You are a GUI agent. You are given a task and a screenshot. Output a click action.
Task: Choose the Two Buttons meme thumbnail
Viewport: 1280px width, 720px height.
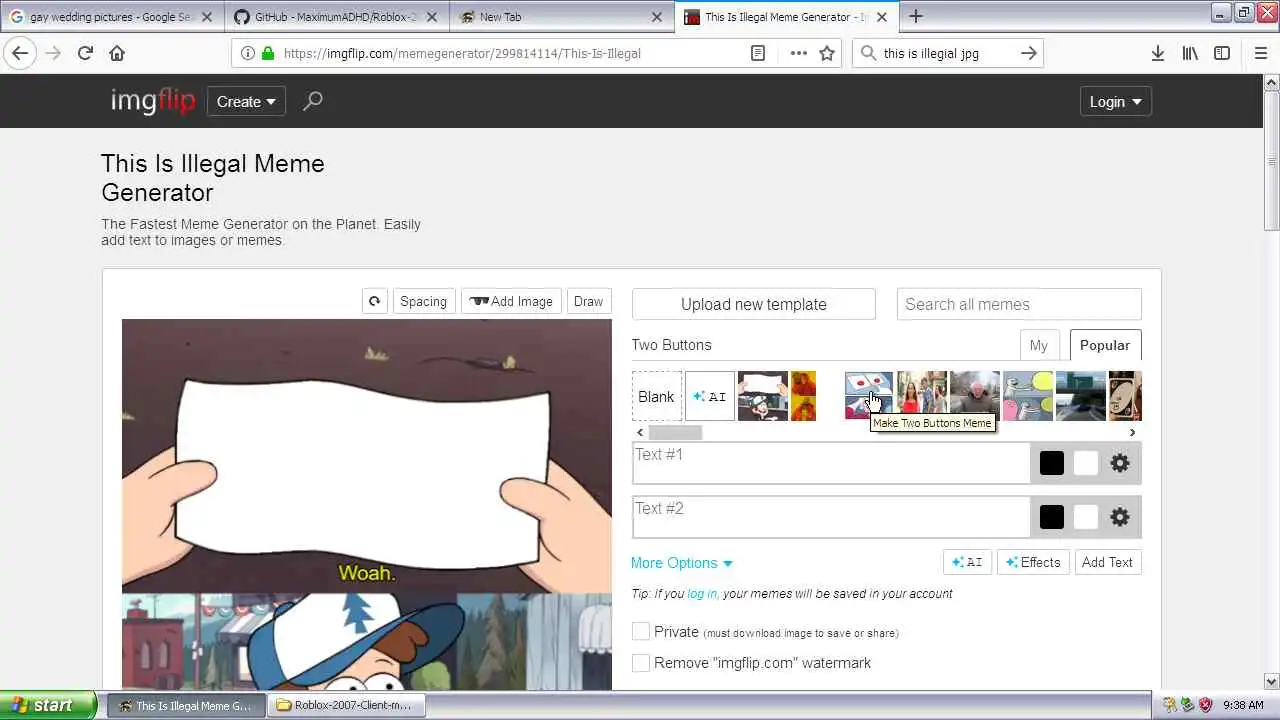click(869, 396)
